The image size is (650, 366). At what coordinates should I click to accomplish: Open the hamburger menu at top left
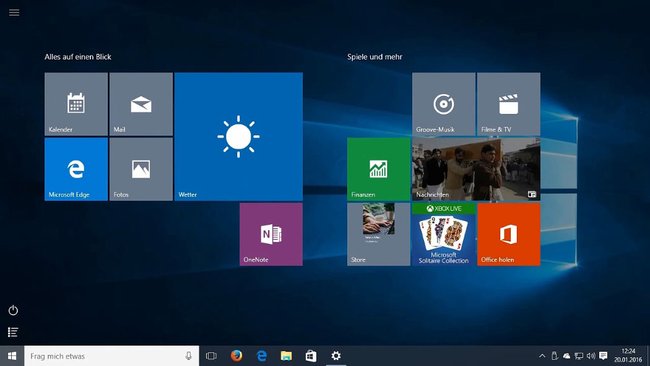pos(14,12)
